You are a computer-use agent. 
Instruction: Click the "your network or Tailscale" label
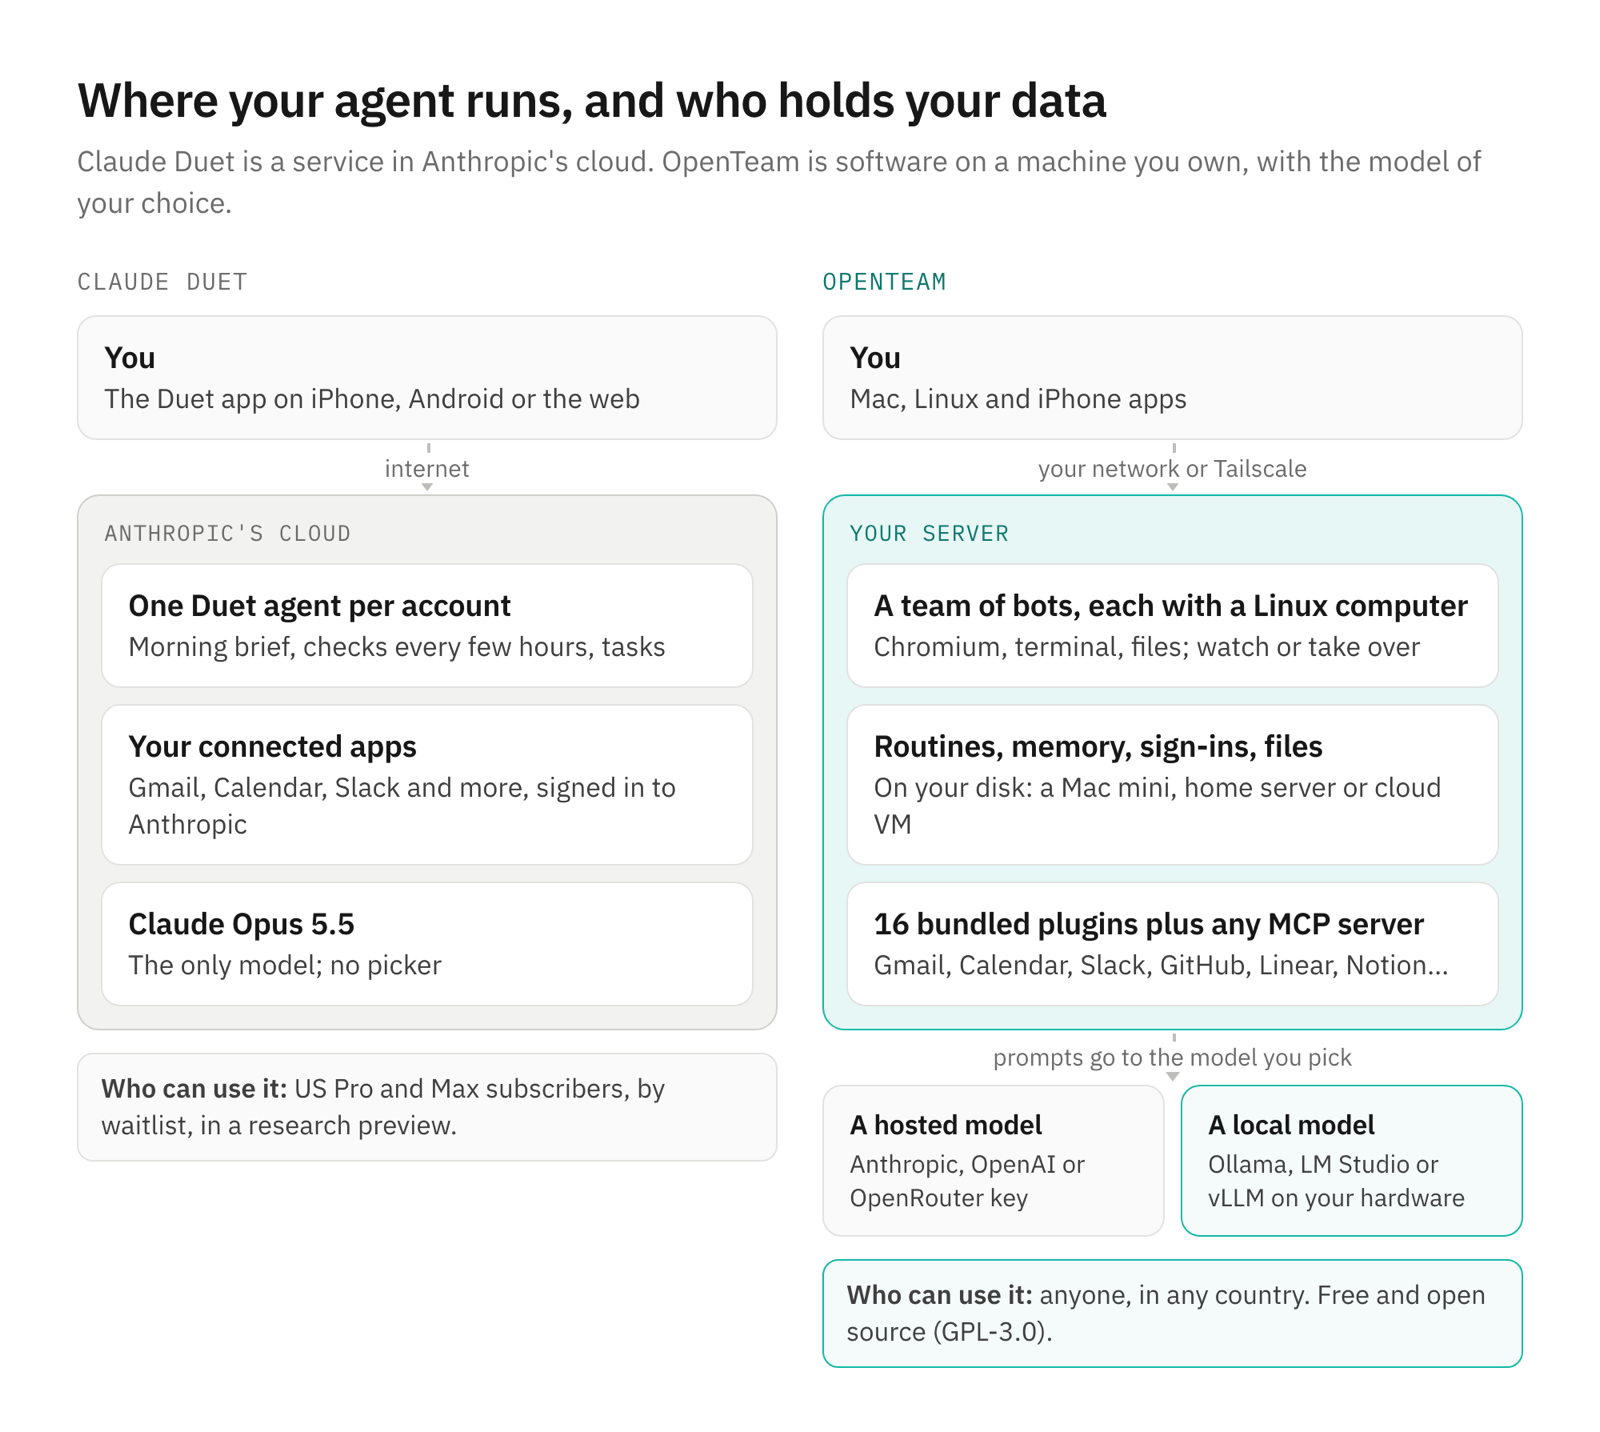tap(1172, 469)
